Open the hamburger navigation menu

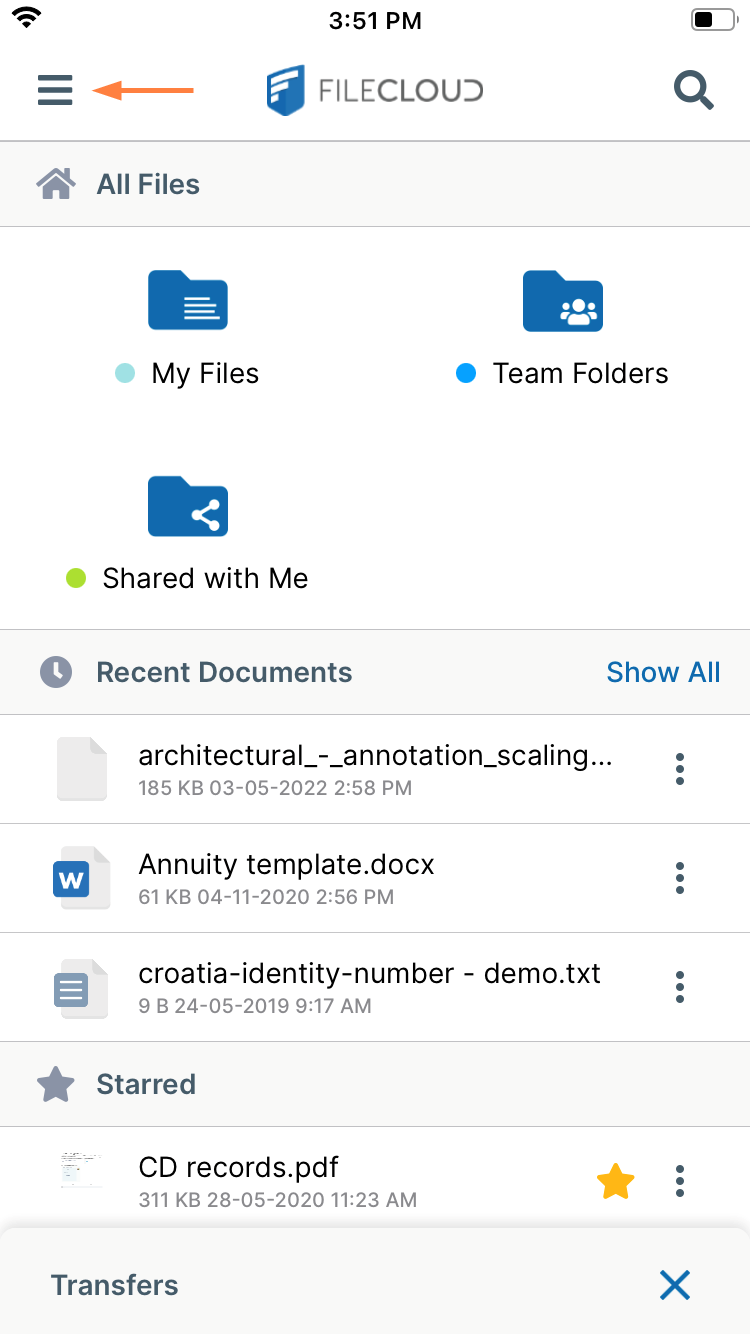pyautogui.click(x=55, y=90)
